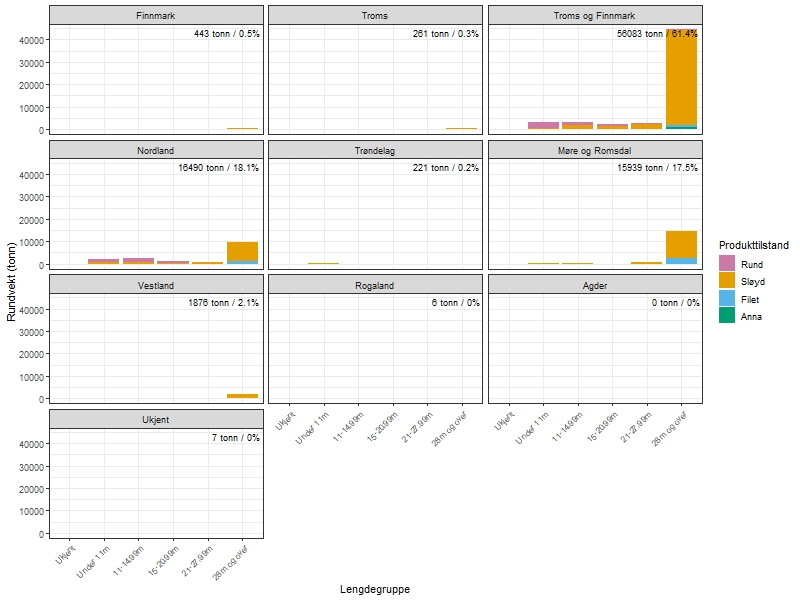
Task: Click the green Anna legend swatch
Action: 727,316
